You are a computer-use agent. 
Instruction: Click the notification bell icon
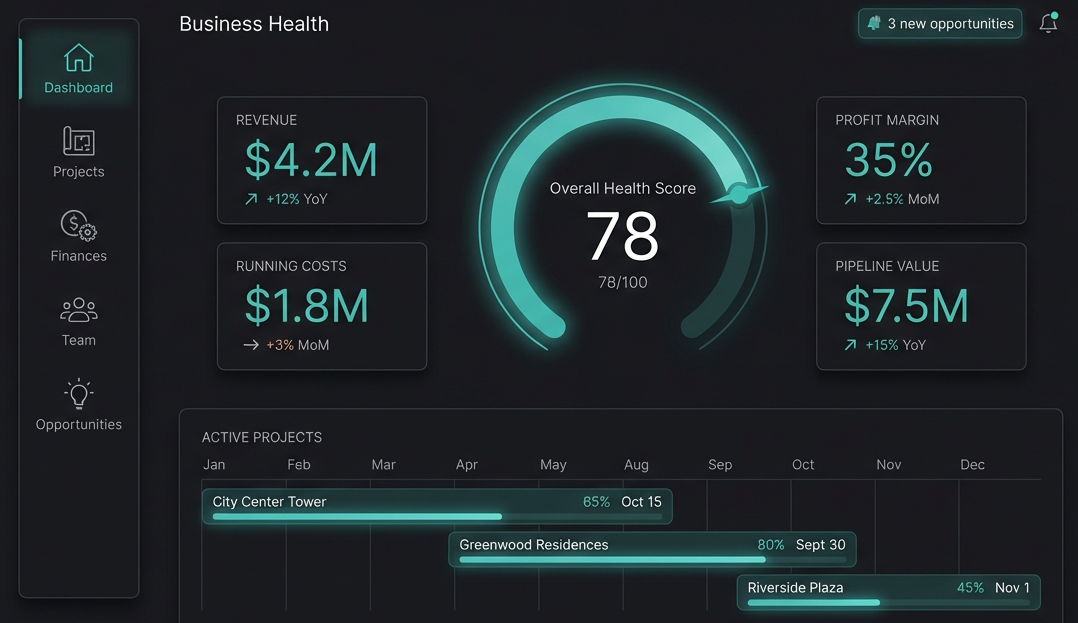[x=1048, y=24]
